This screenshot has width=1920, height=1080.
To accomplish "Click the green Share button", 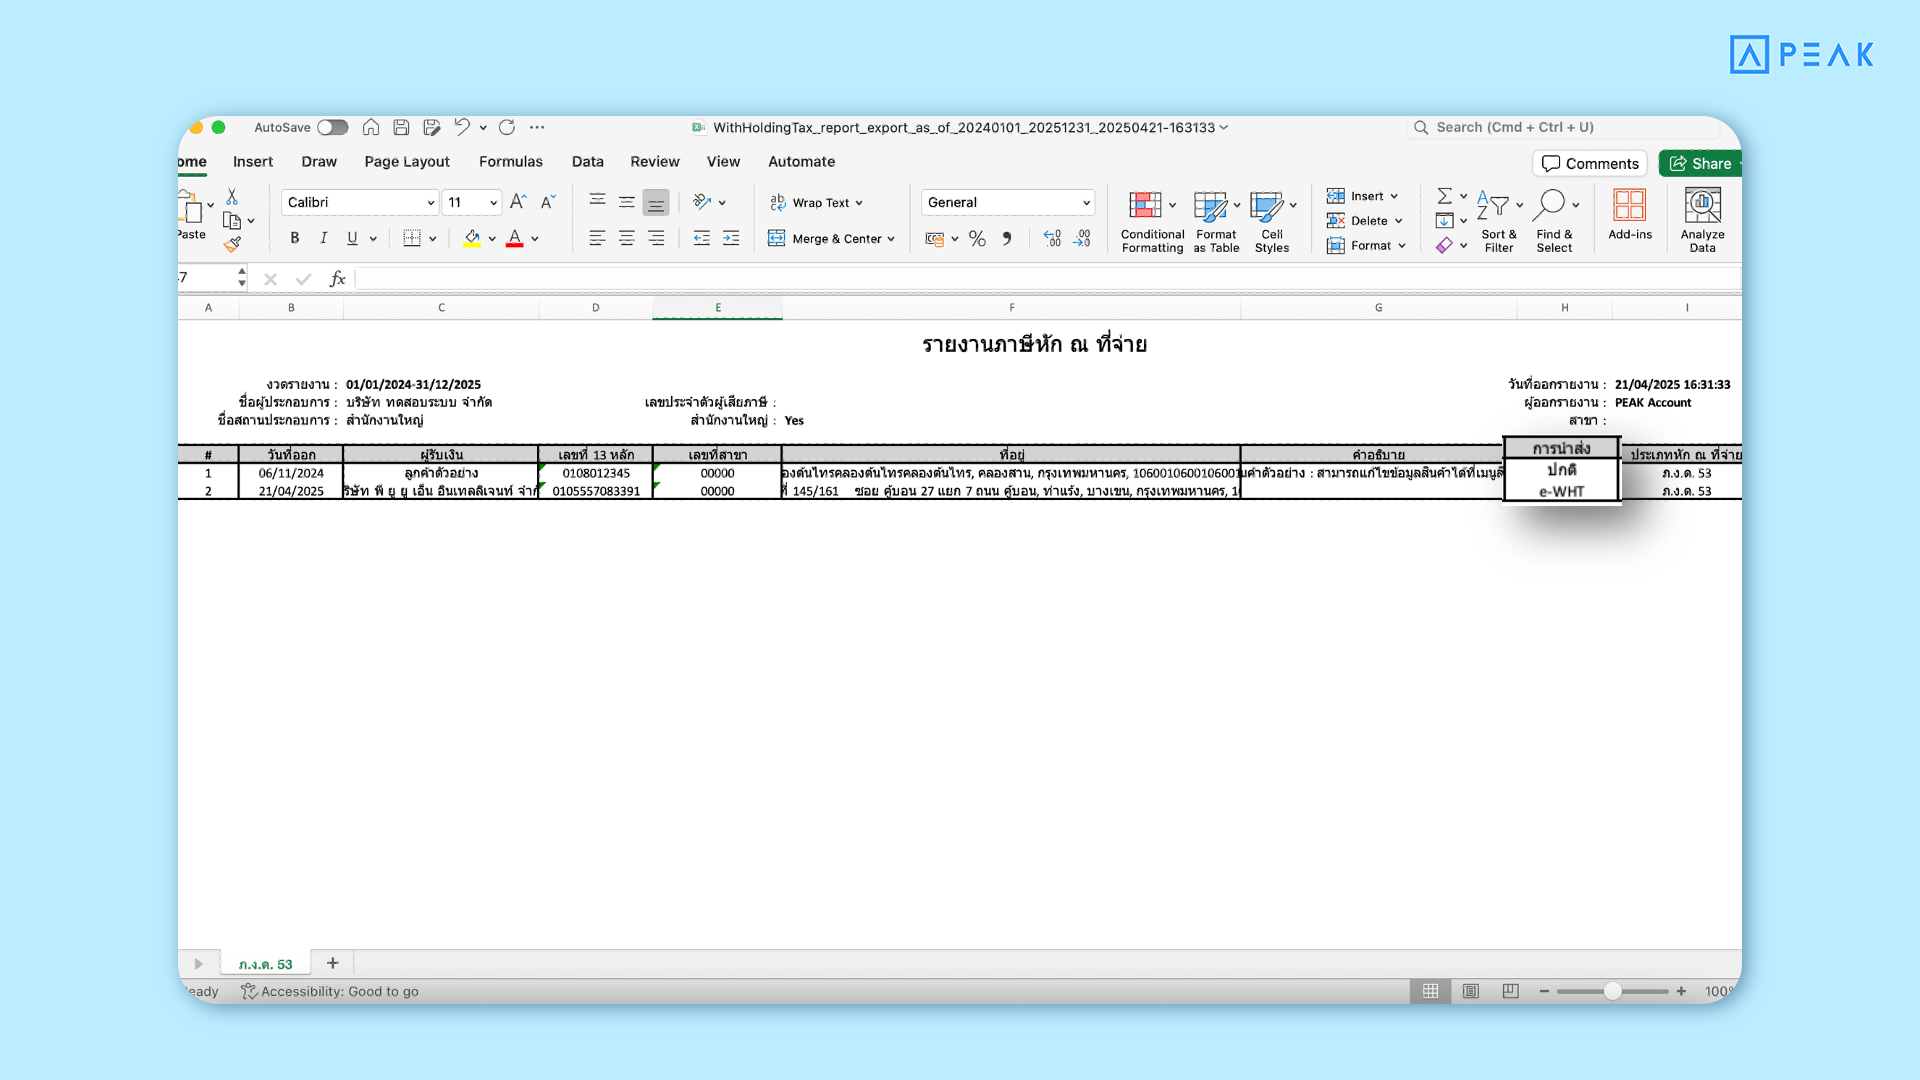I will tap(1701, 163).
